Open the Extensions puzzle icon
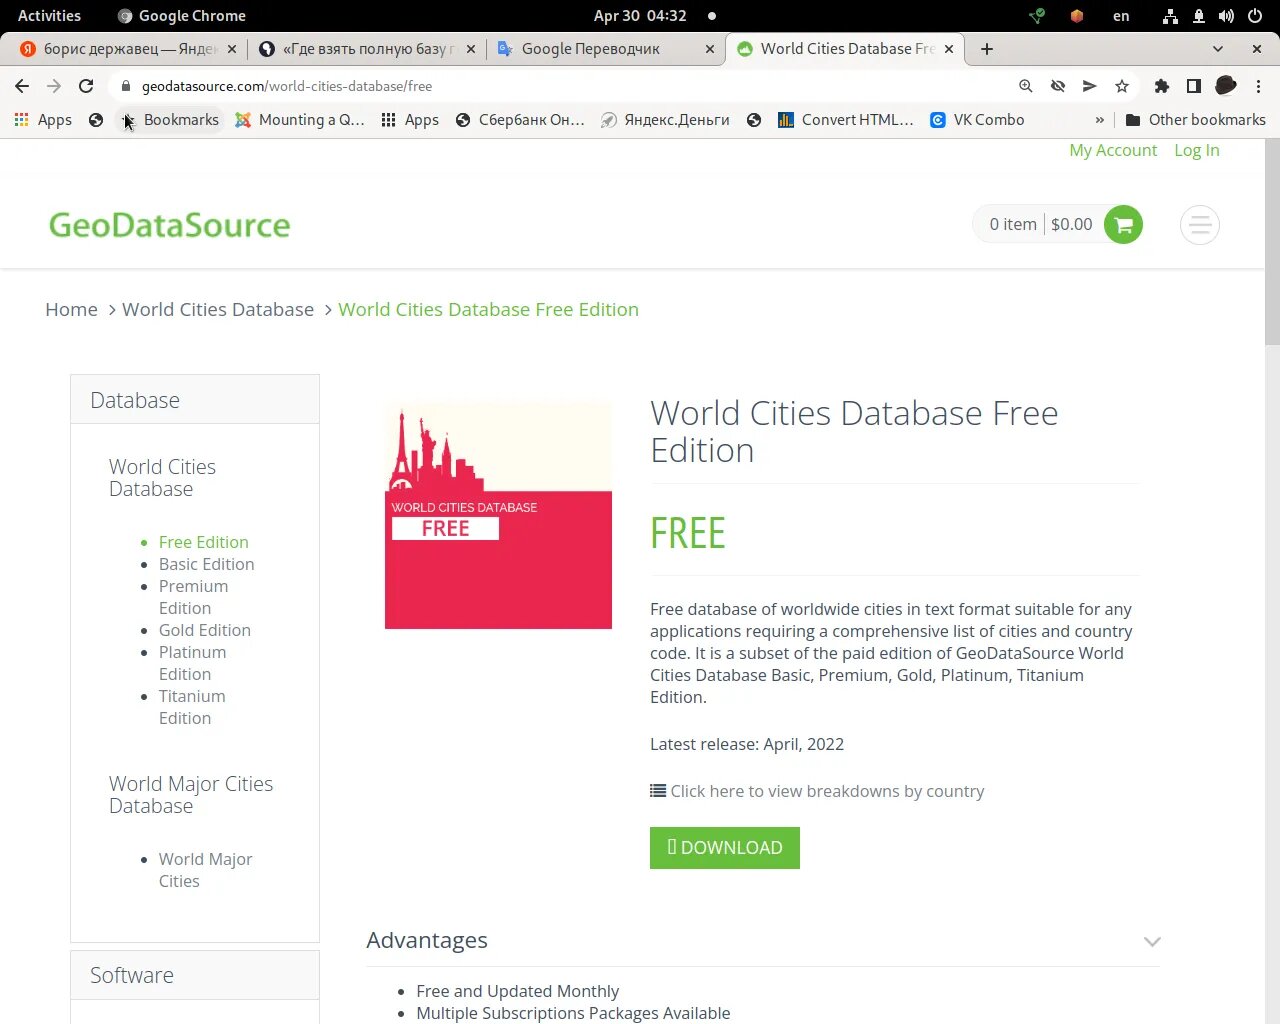The image size is (1280, 1024). 1161,86
